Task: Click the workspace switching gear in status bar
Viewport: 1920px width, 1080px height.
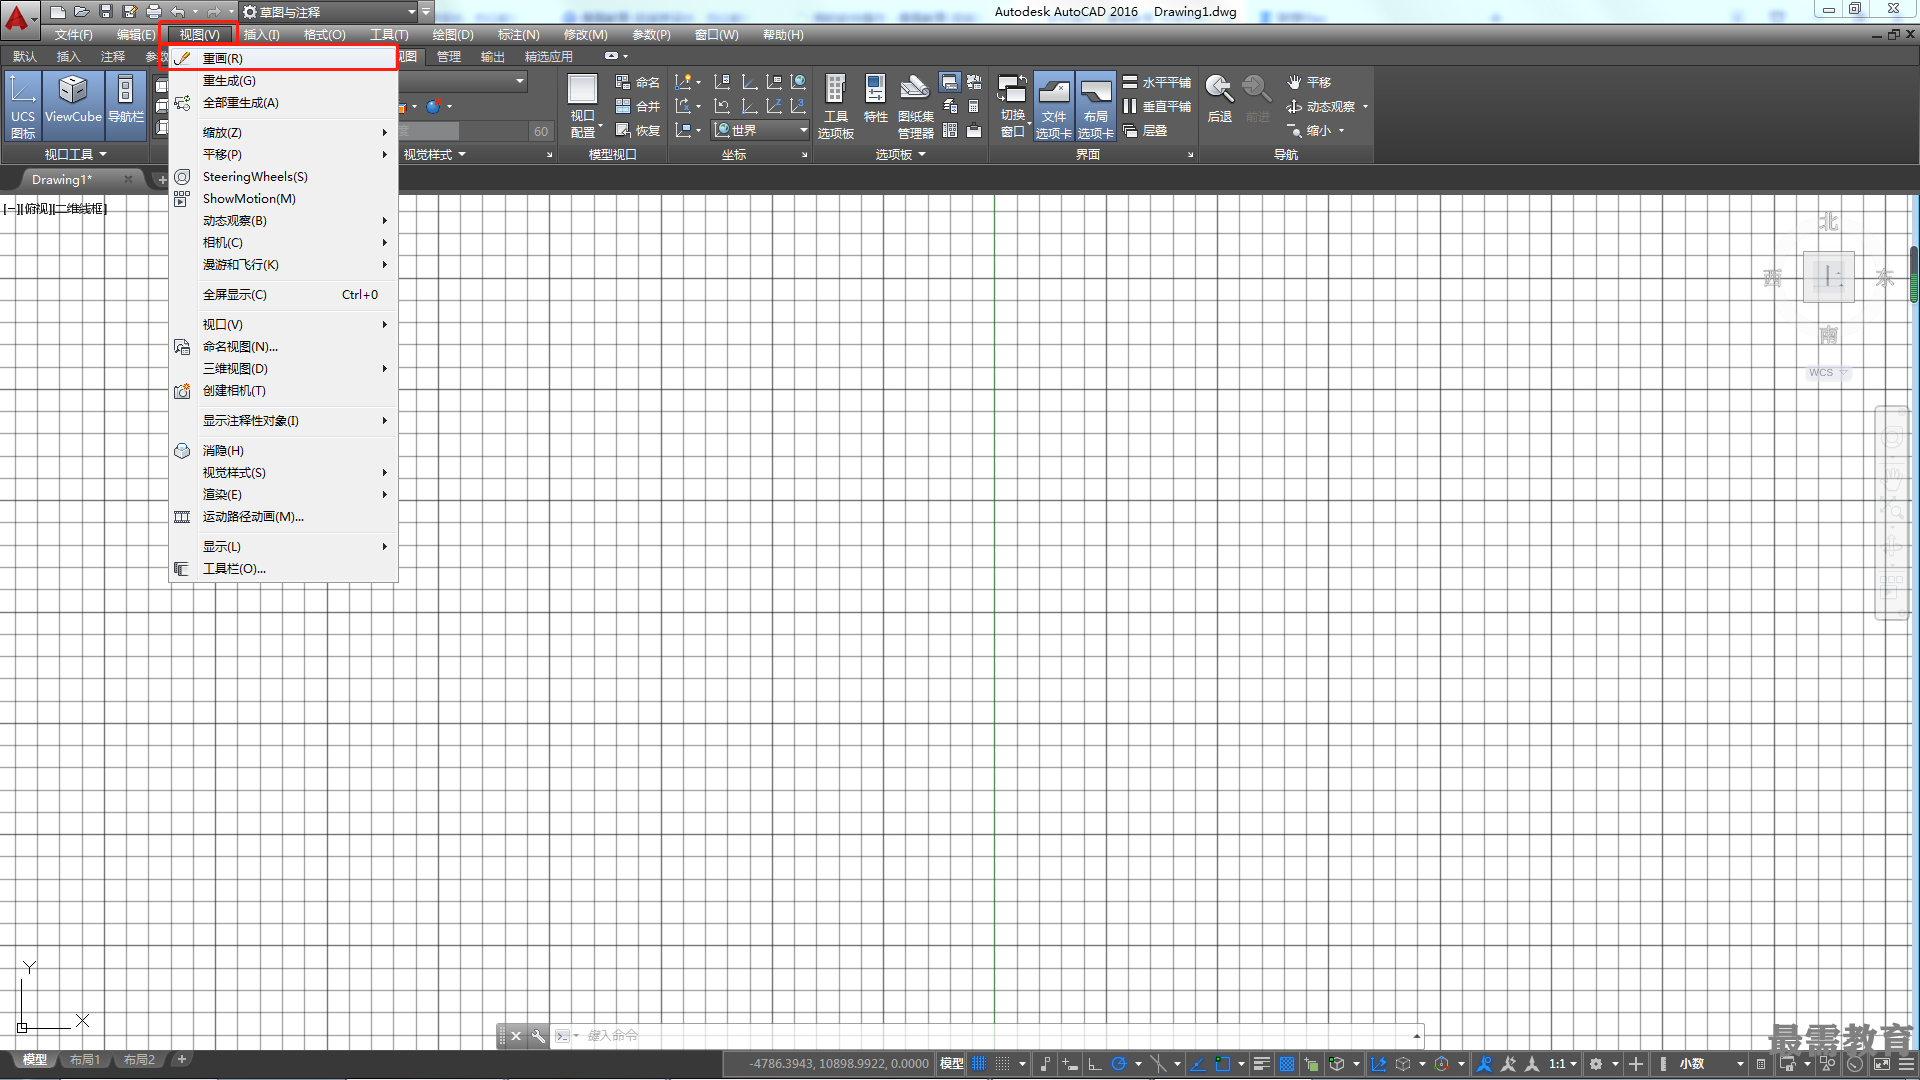Action: pos(1597,1064)
